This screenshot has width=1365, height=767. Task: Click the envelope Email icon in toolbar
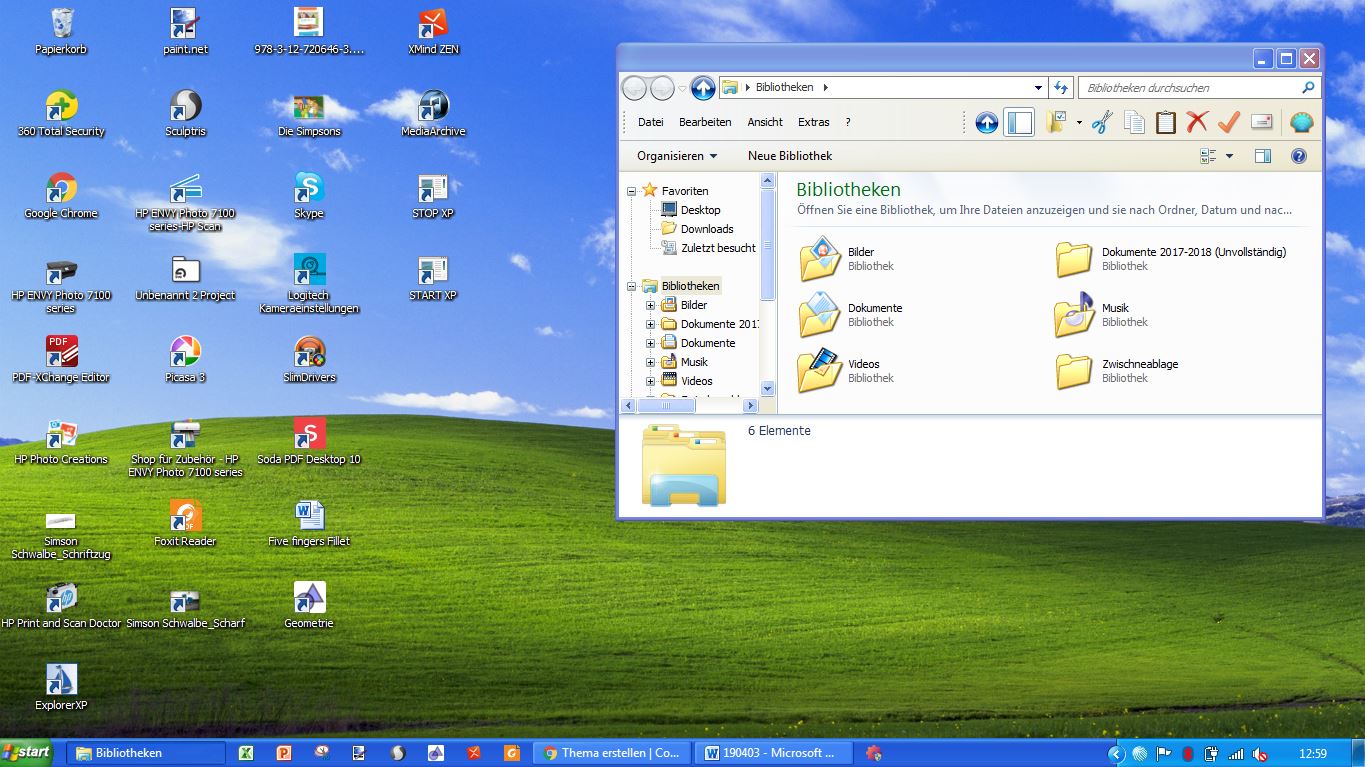click(x=1261, y=122)
